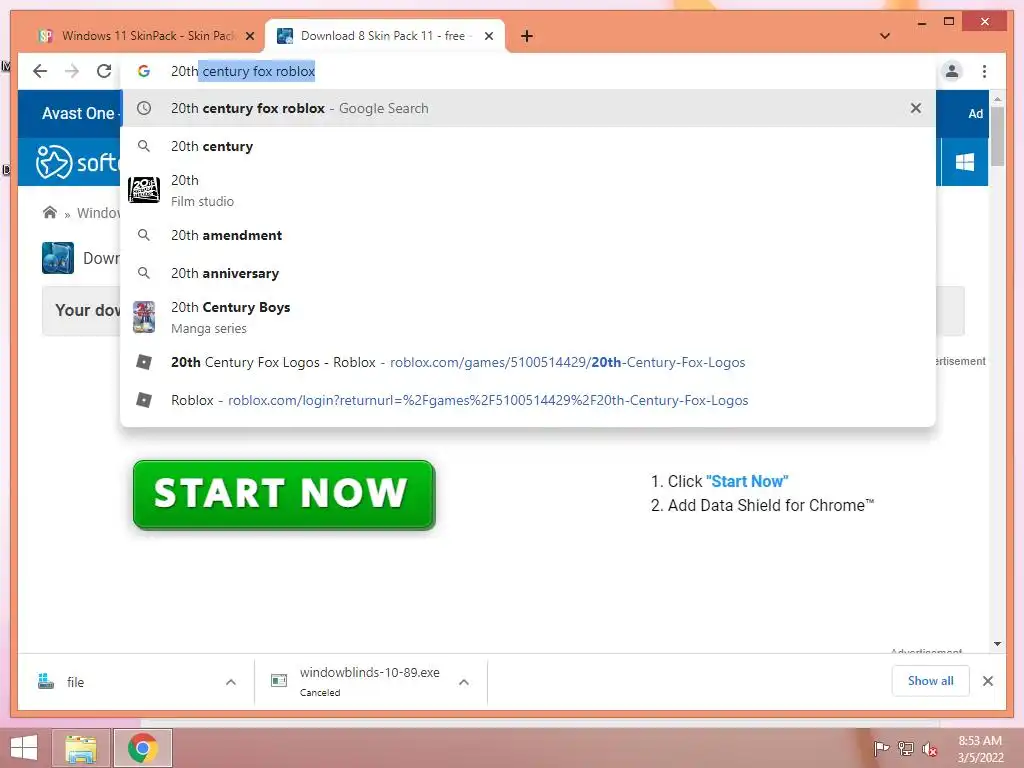Click the Roblox icon beside 20th Century Fox Logos

pyautogui.click(x=144, y=362)
